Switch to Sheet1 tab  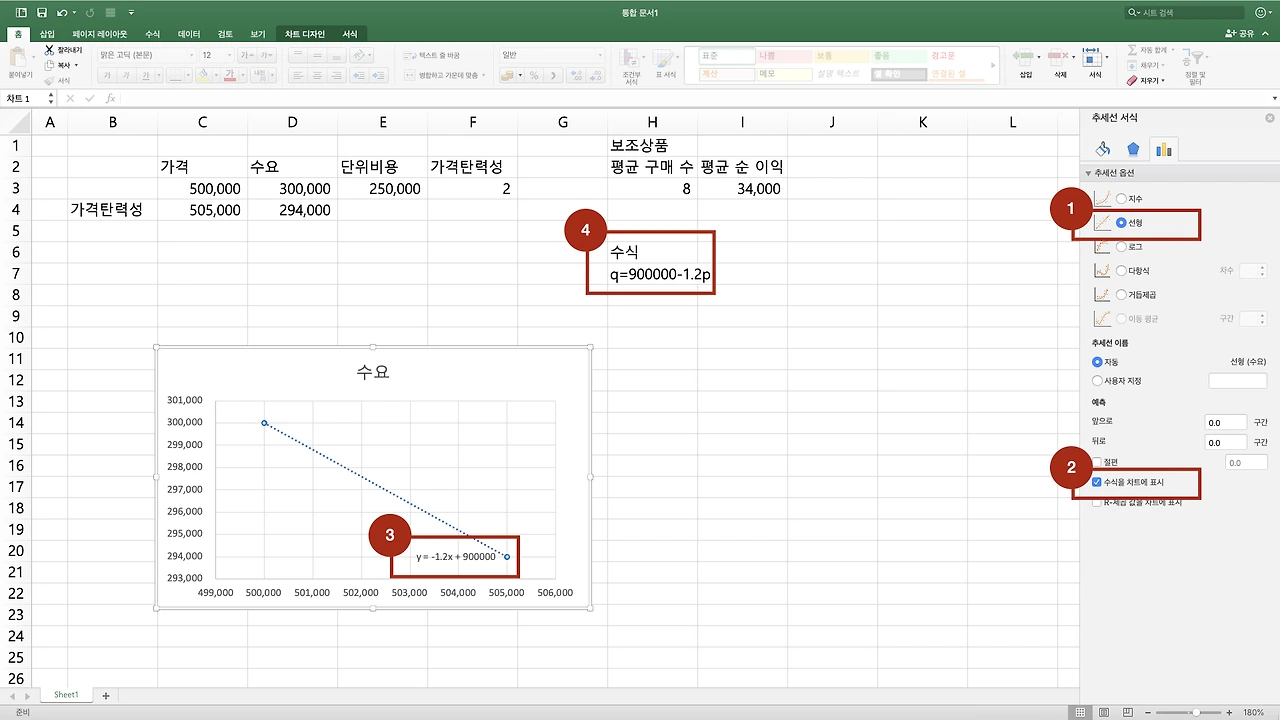66,694
